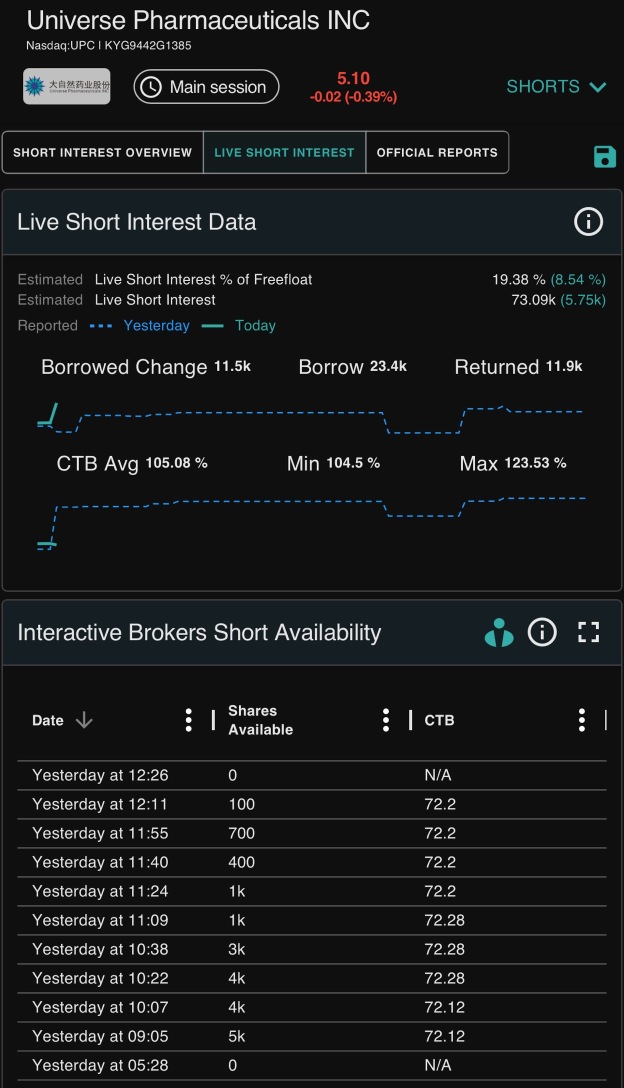624x1088 pixels.
Task: Toggle the Yesterday series in chart legend
Action: coord(140,325)
